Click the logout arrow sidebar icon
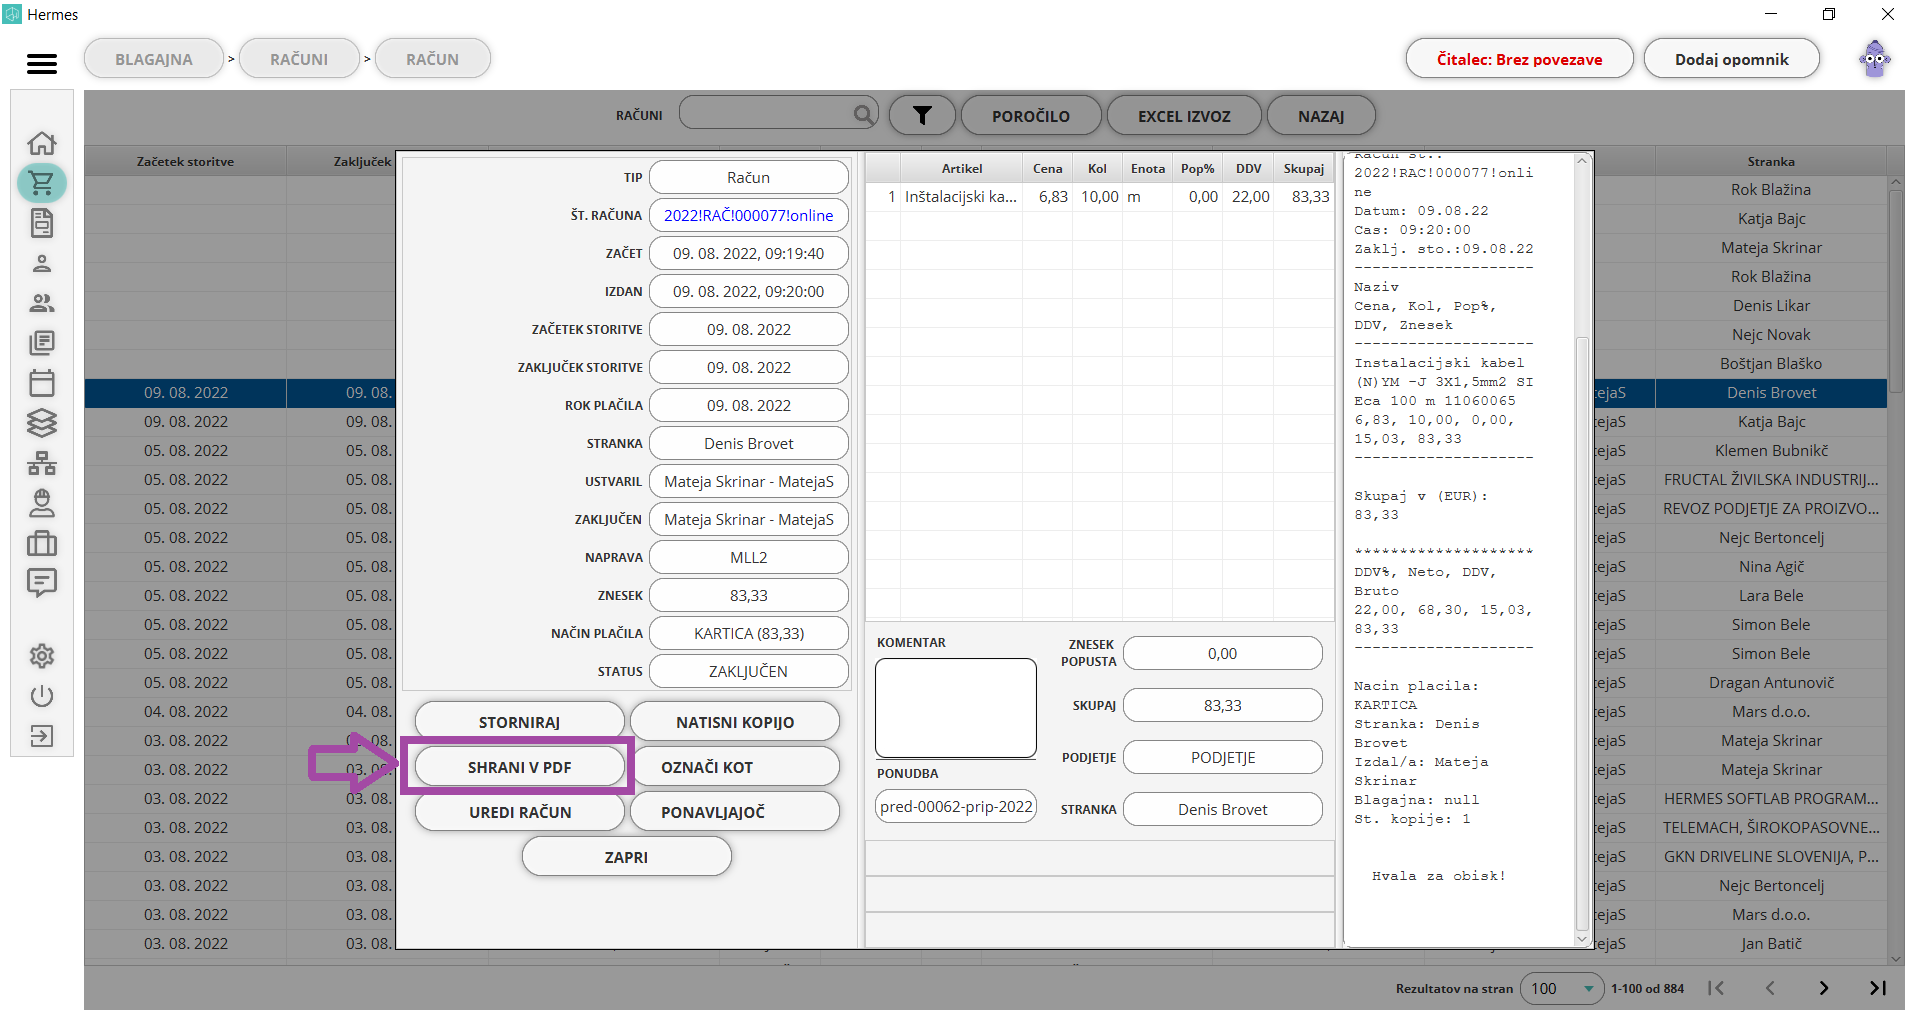The image size is (1920, 1028). pyautogui.click(x=42, y=736)
